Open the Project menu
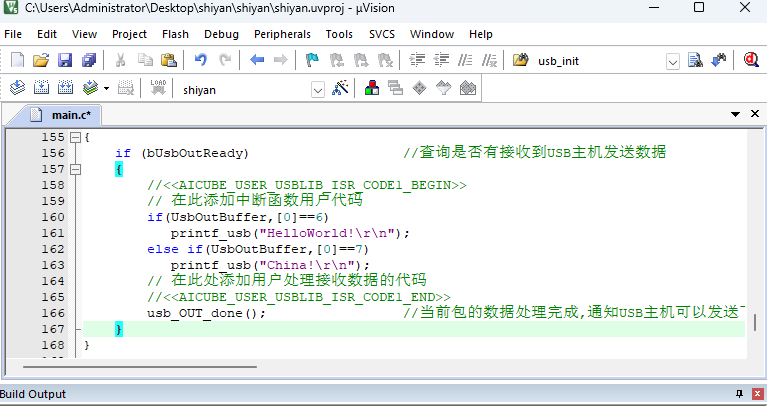The width and height of the screenshot is (767, 406). point(129,34)
